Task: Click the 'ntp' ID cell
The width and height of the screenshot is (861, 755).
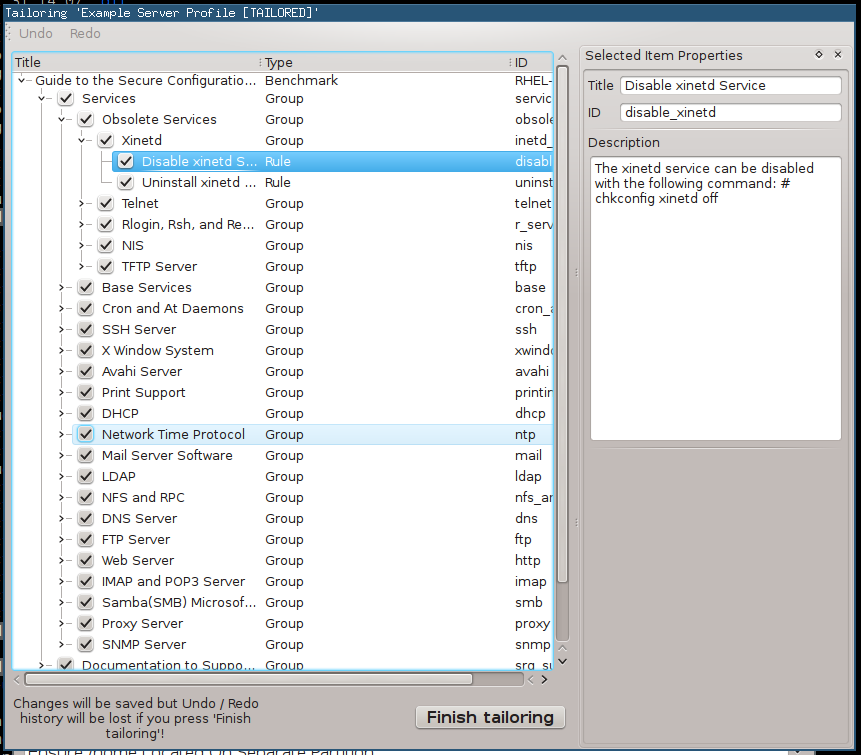Action: coord(525,434)
